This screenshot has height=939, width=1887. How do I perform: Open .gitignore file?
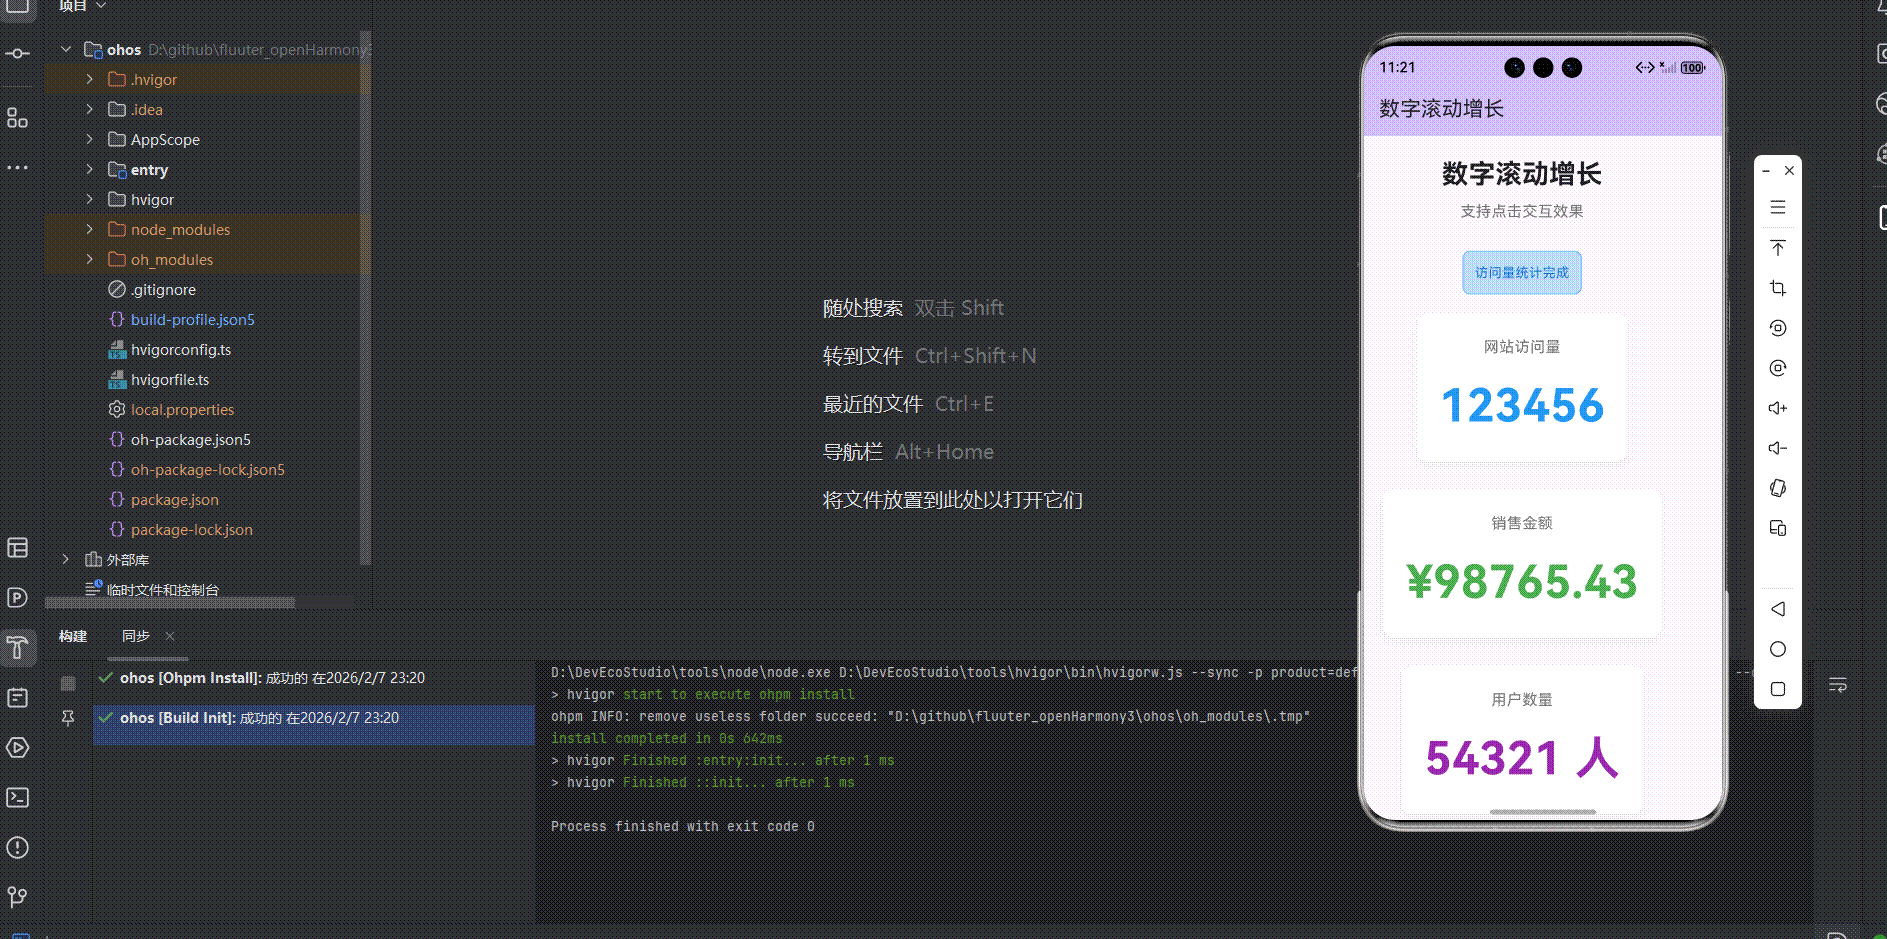[x=163, y=289]
